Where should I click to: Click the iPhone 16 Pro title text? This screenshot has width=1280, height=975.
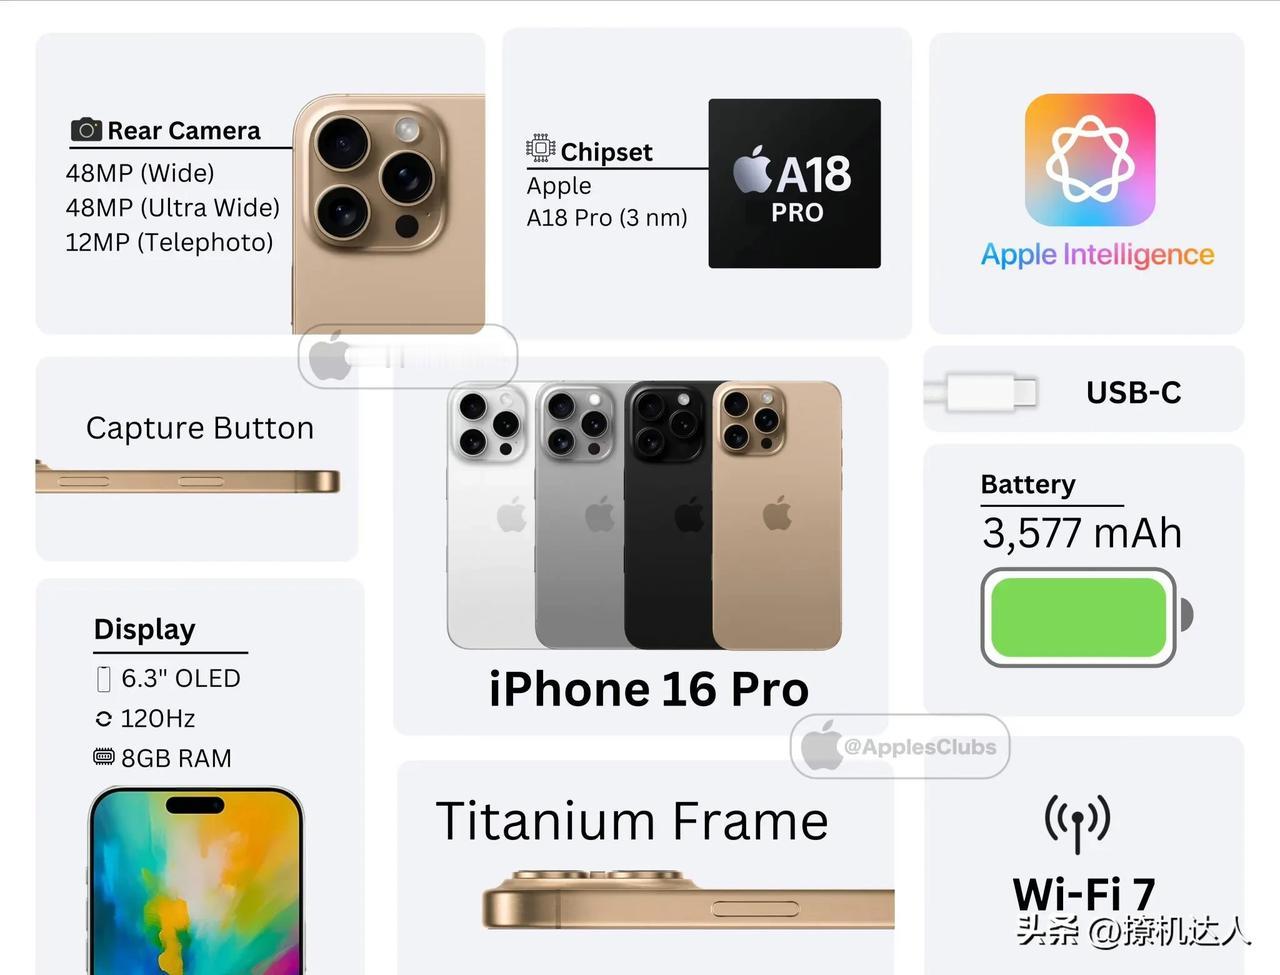click(x=649, y=689)
